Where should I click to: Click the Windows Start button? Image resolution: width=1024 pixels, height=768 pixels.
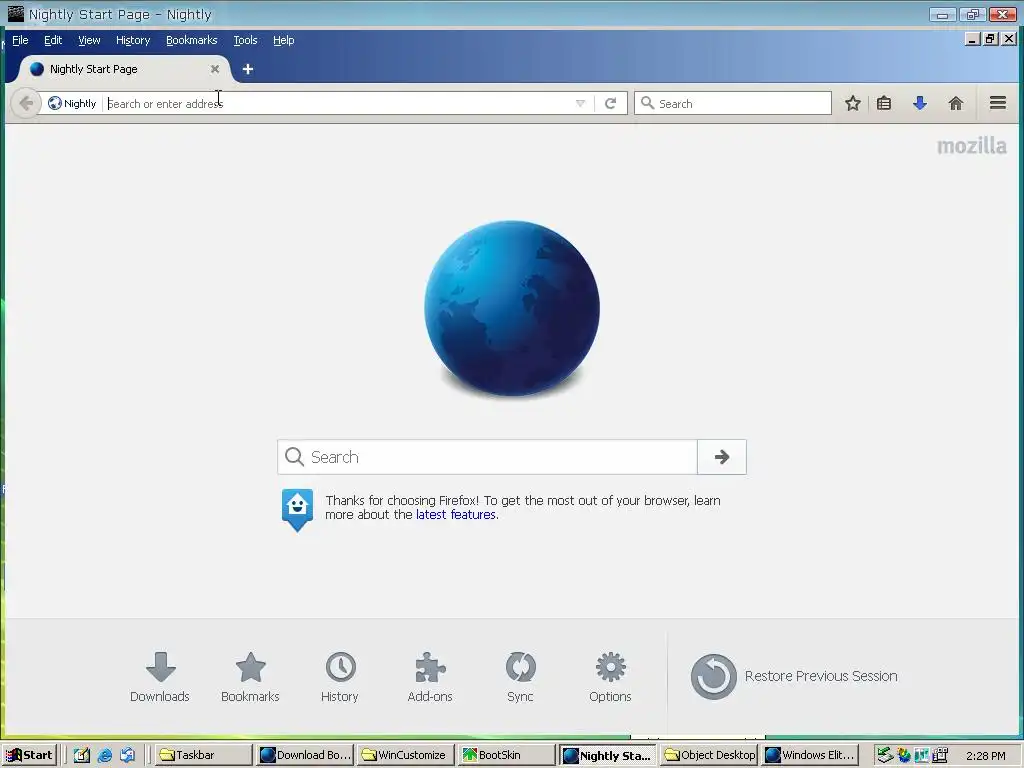(29, 755)
